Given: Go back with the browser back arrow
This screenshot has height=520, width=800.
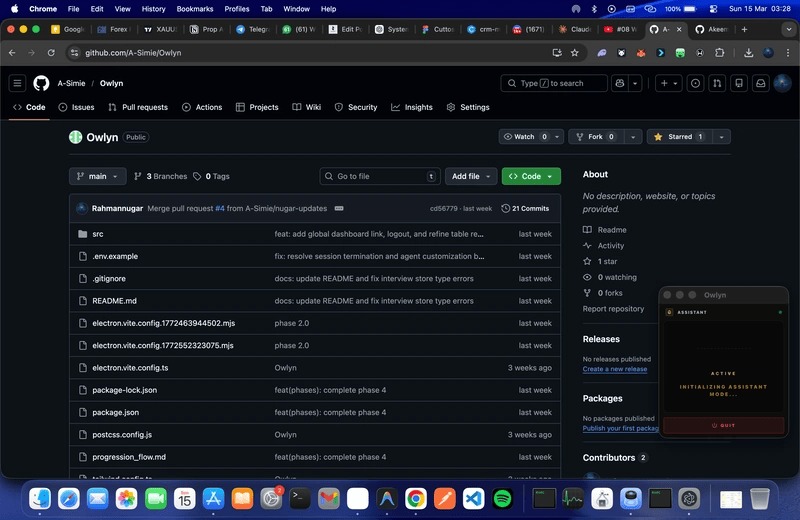Looking at the screenshot, I should tap(12, 53).
